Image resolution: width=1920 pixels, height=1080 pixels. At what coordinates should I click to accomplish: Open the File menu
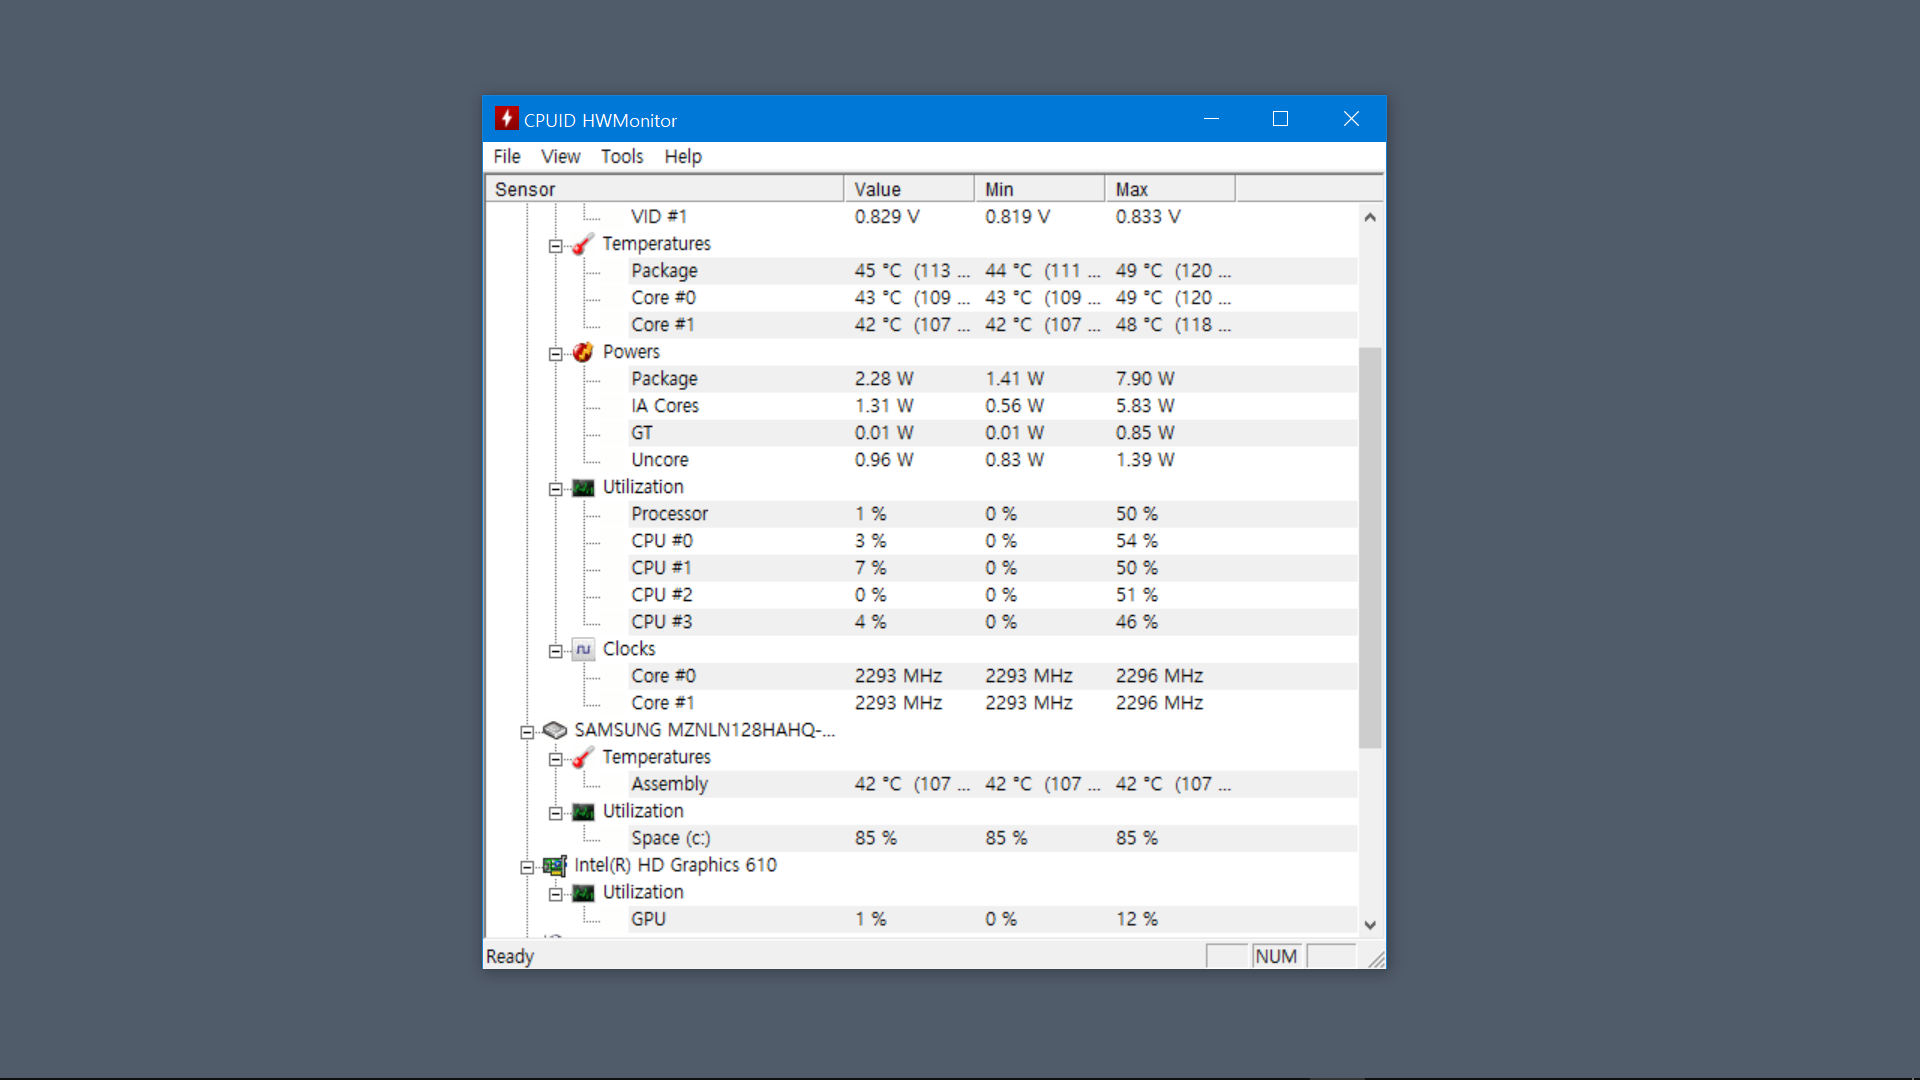tap(507, 157)
